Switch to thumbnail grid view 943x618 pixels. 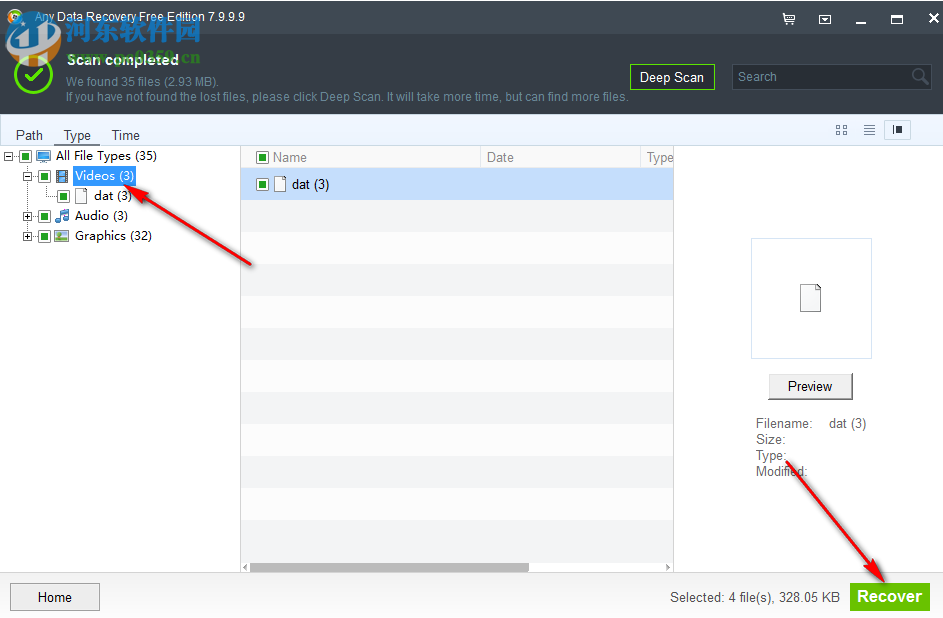click(x=841, y=130)
